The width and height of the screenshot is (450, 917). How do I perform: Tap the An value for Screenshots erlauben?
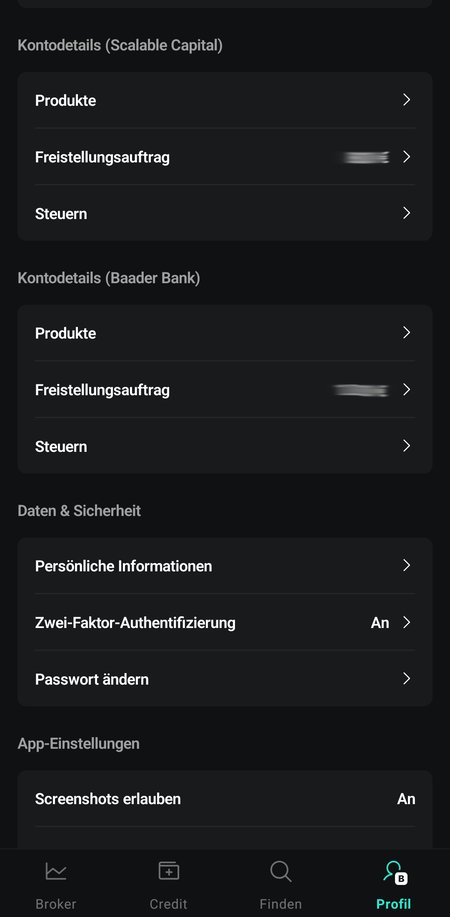point(406,799)
